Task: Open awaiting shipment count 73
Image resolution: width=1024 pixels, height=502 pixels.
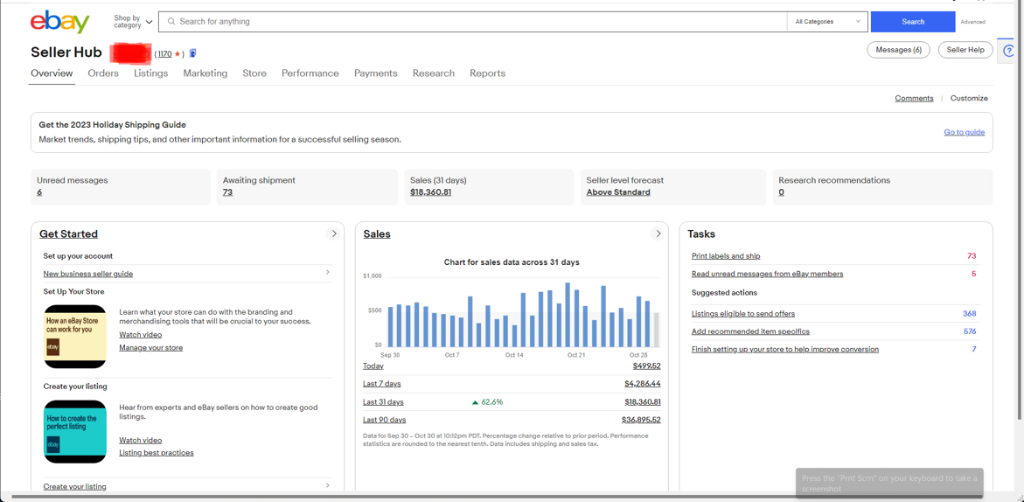Action: (x=227, y=193)
